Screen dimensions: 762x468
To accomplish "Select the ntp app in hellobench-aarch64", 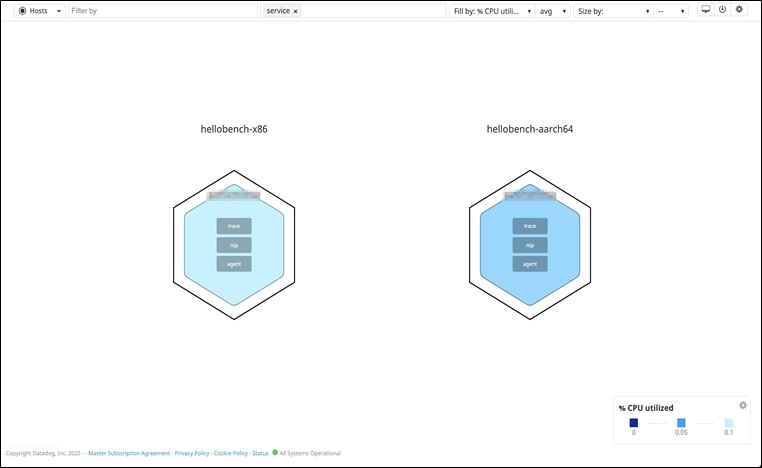I will (530, 245).
